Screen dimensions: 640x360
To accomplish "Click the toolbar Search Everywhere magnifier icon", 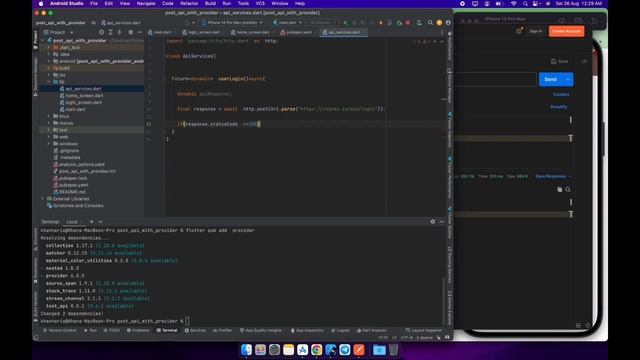I will 430,23.
